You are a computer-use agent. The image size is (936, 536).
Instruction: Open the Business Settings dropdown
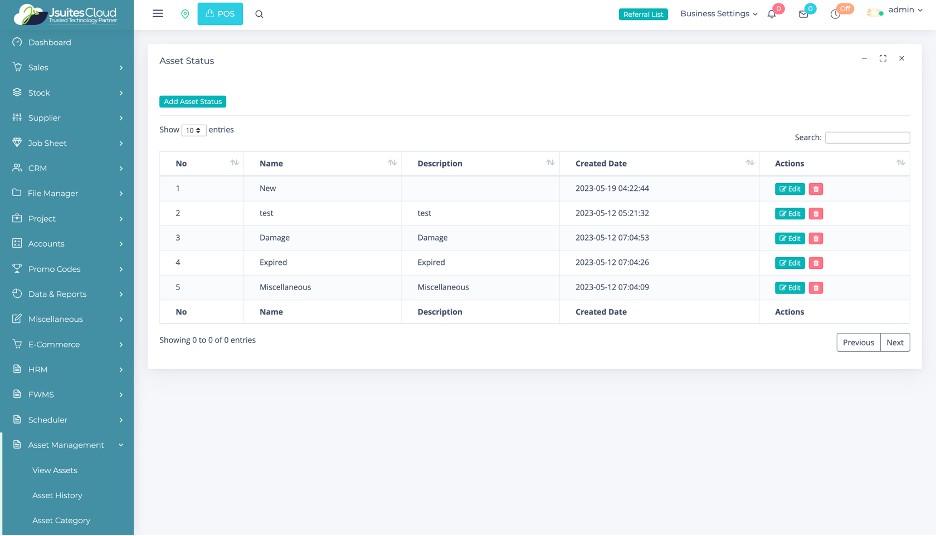pyautogui.click(x=718, y=14)
